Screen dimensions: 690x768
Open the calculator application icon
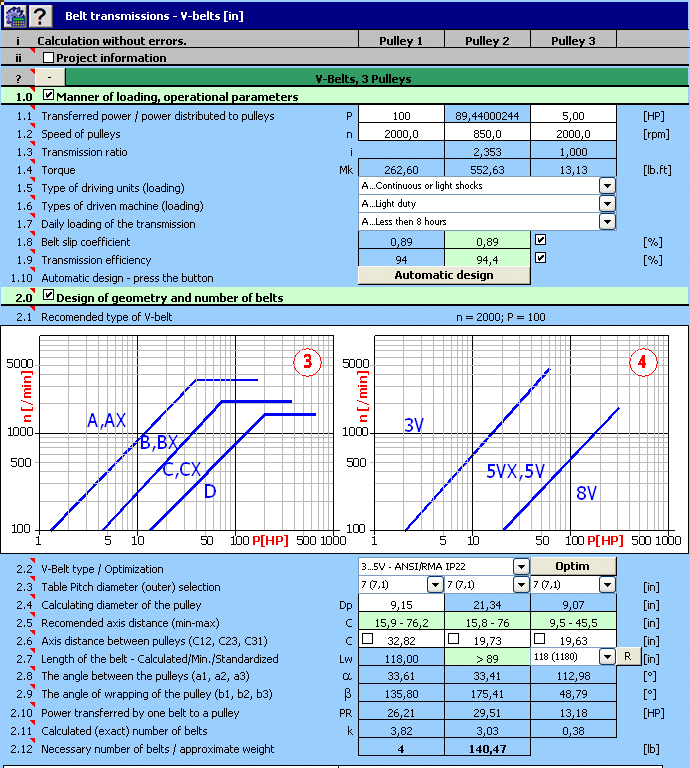pyautogui.click(x=15, y=16)
